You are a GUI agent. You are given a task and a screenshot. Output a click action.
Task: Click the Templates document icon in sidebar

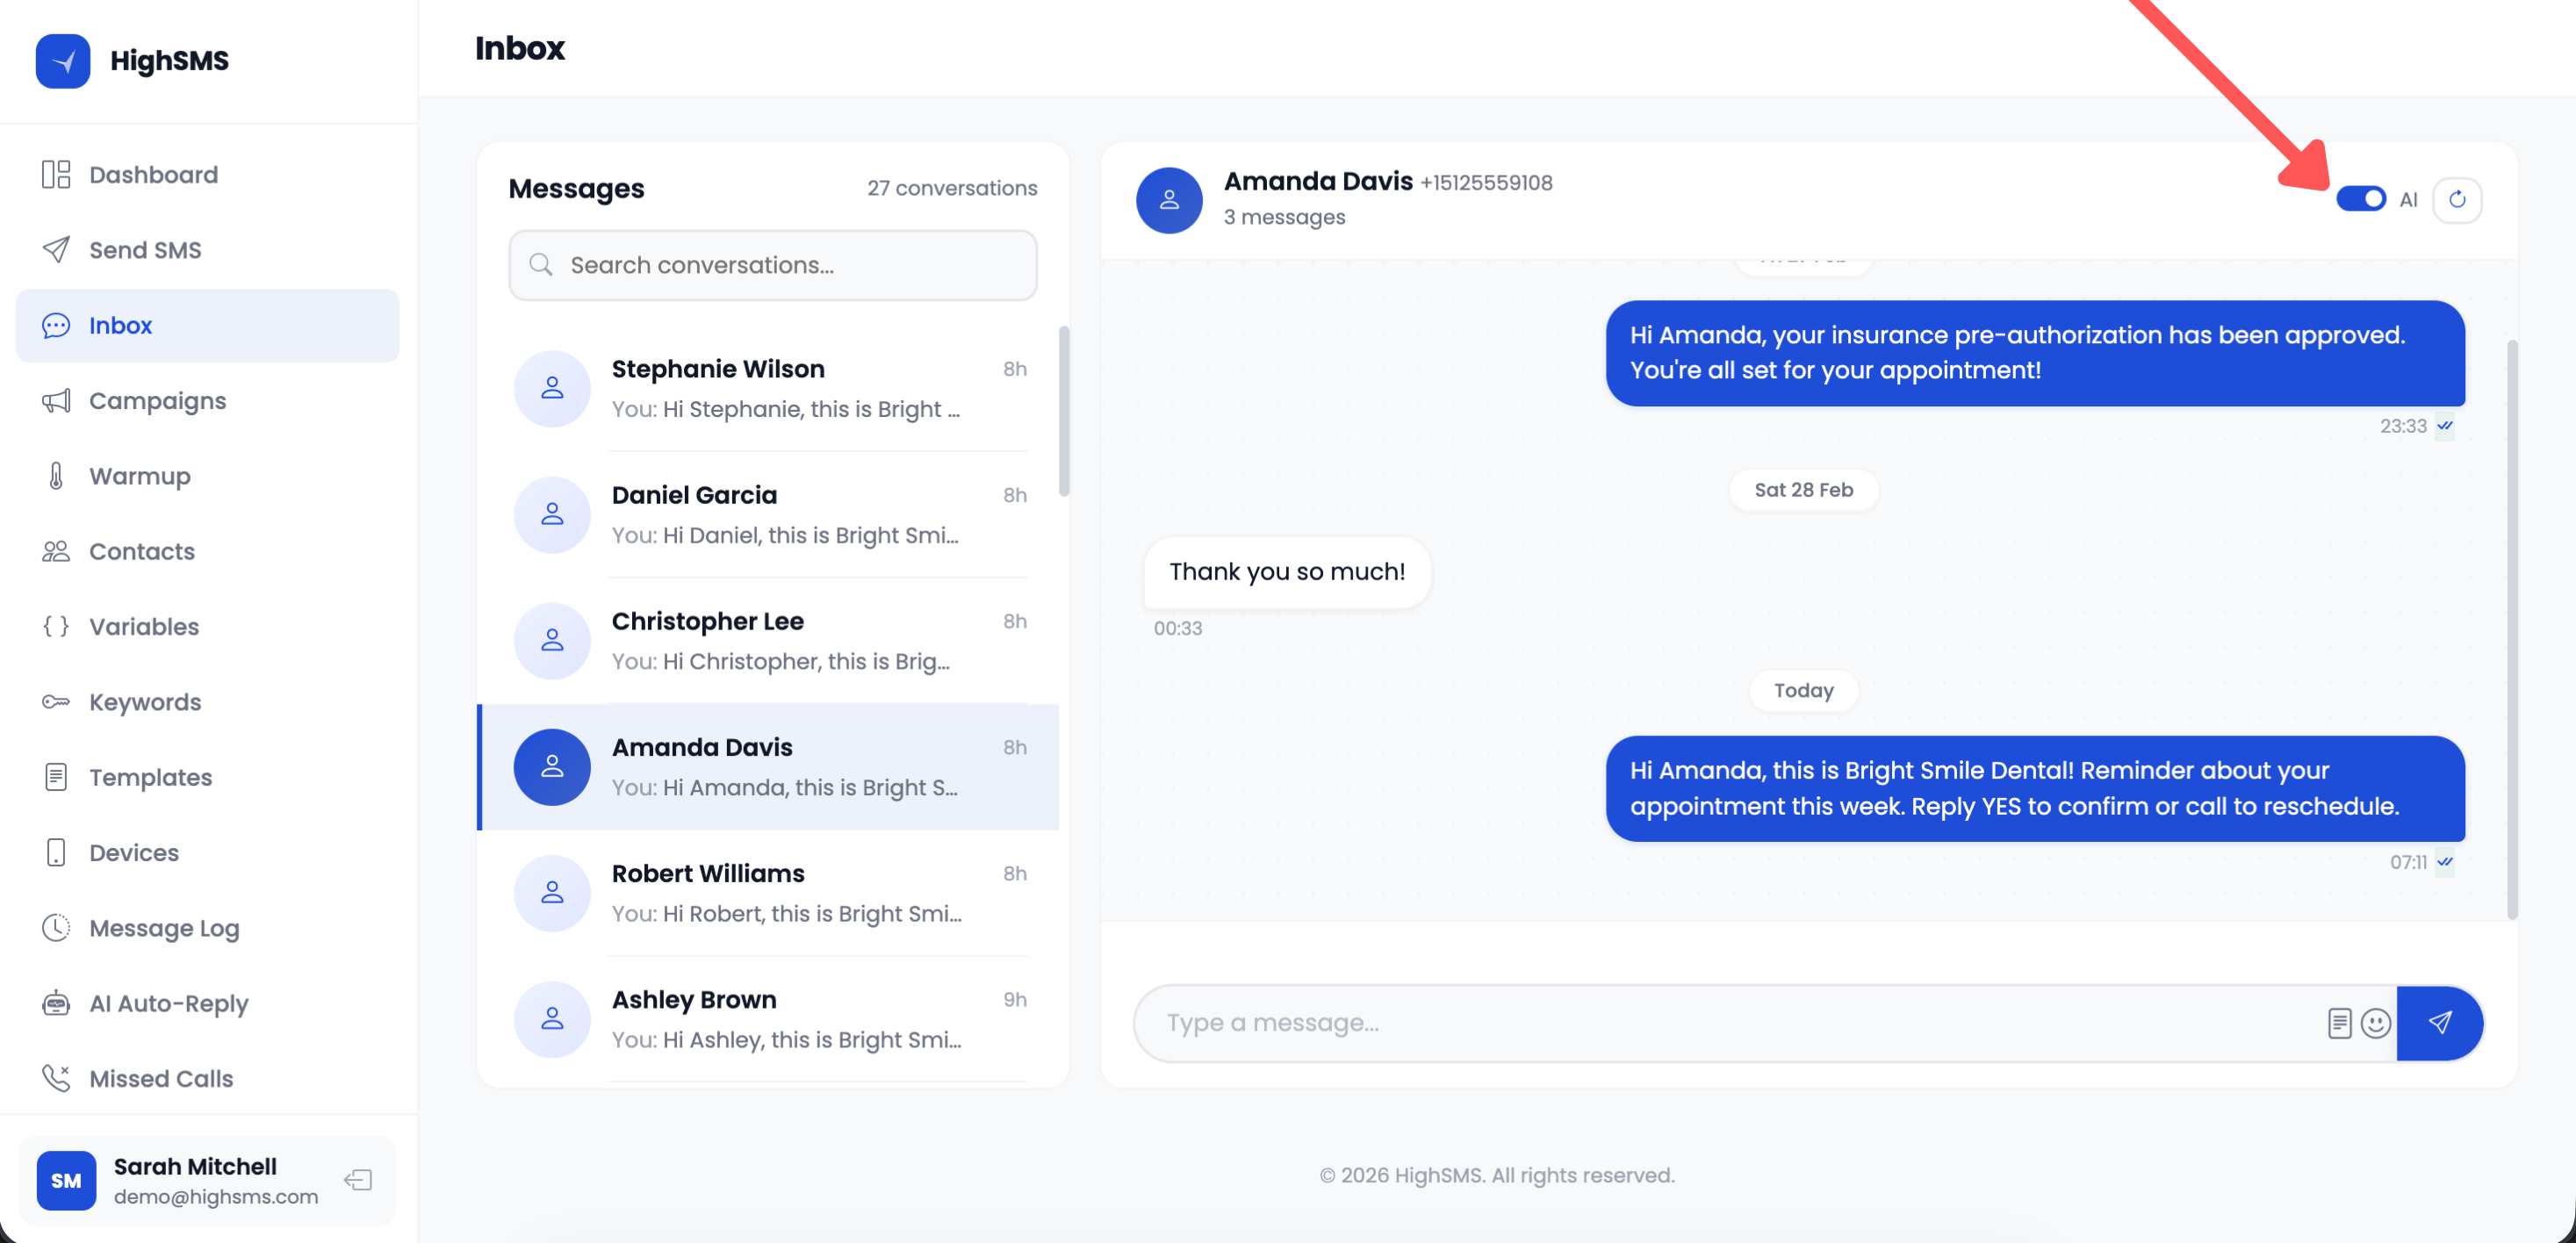tap(57, 777)
